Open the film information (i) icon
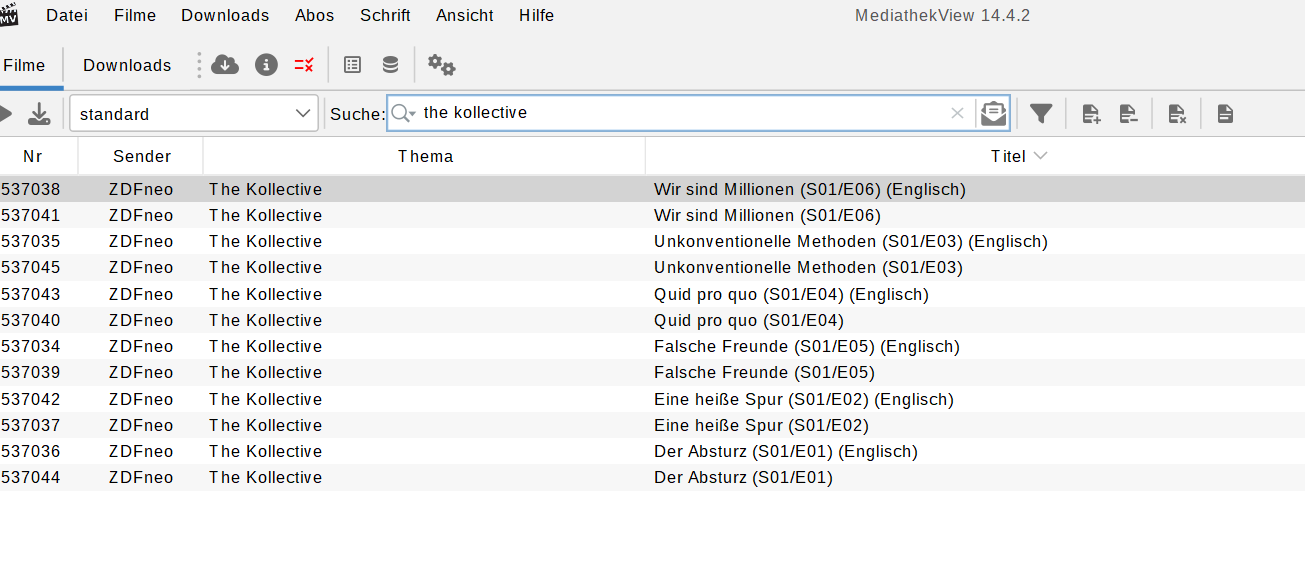Viewport: 1305px width, 580px height. pyautogui.click(x=266, y=65)
